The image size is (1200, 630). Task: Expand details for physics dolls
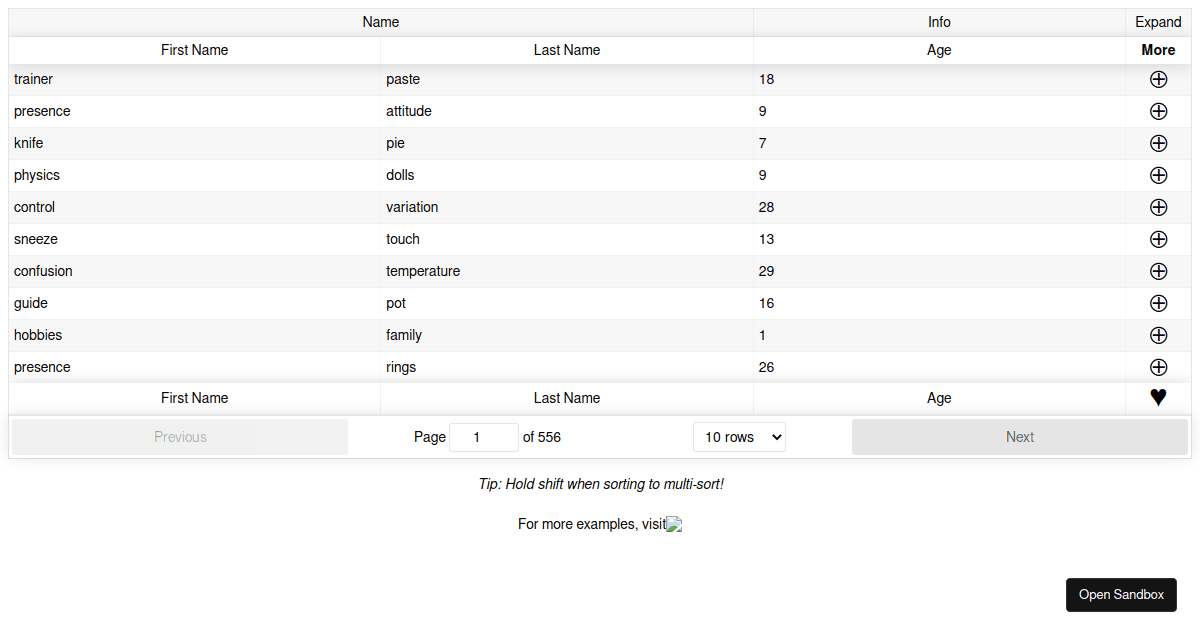pyautogui.click(x=1158, y=175)
